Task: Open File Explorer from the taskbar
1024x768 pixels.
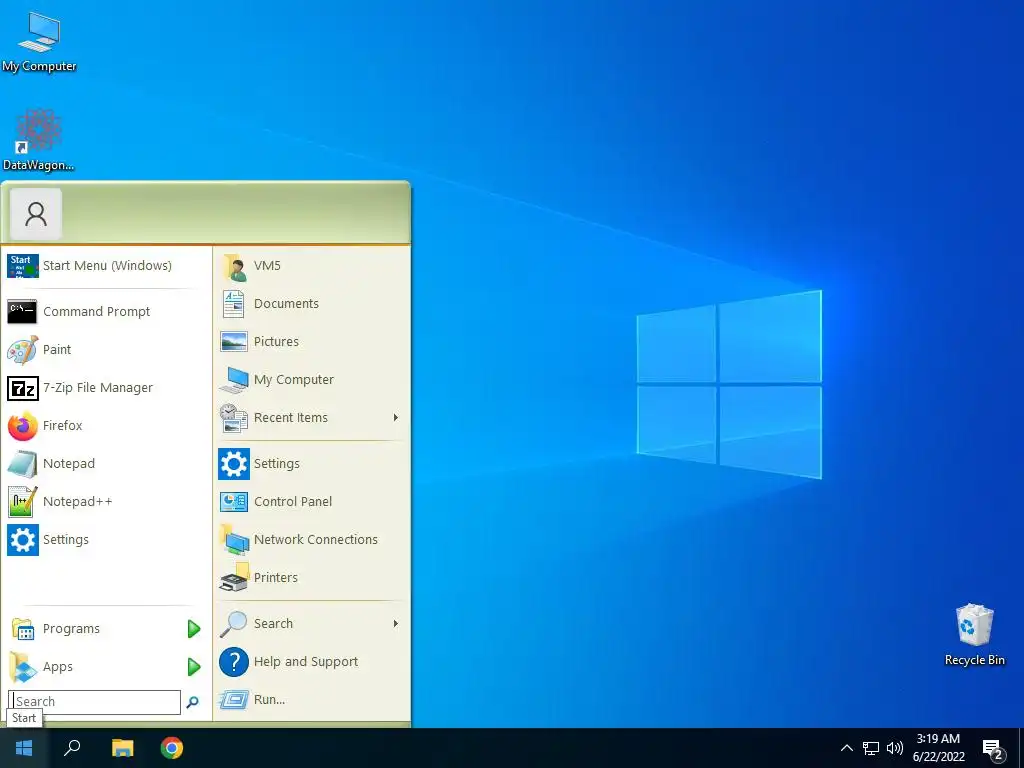Action: point(122,748)
